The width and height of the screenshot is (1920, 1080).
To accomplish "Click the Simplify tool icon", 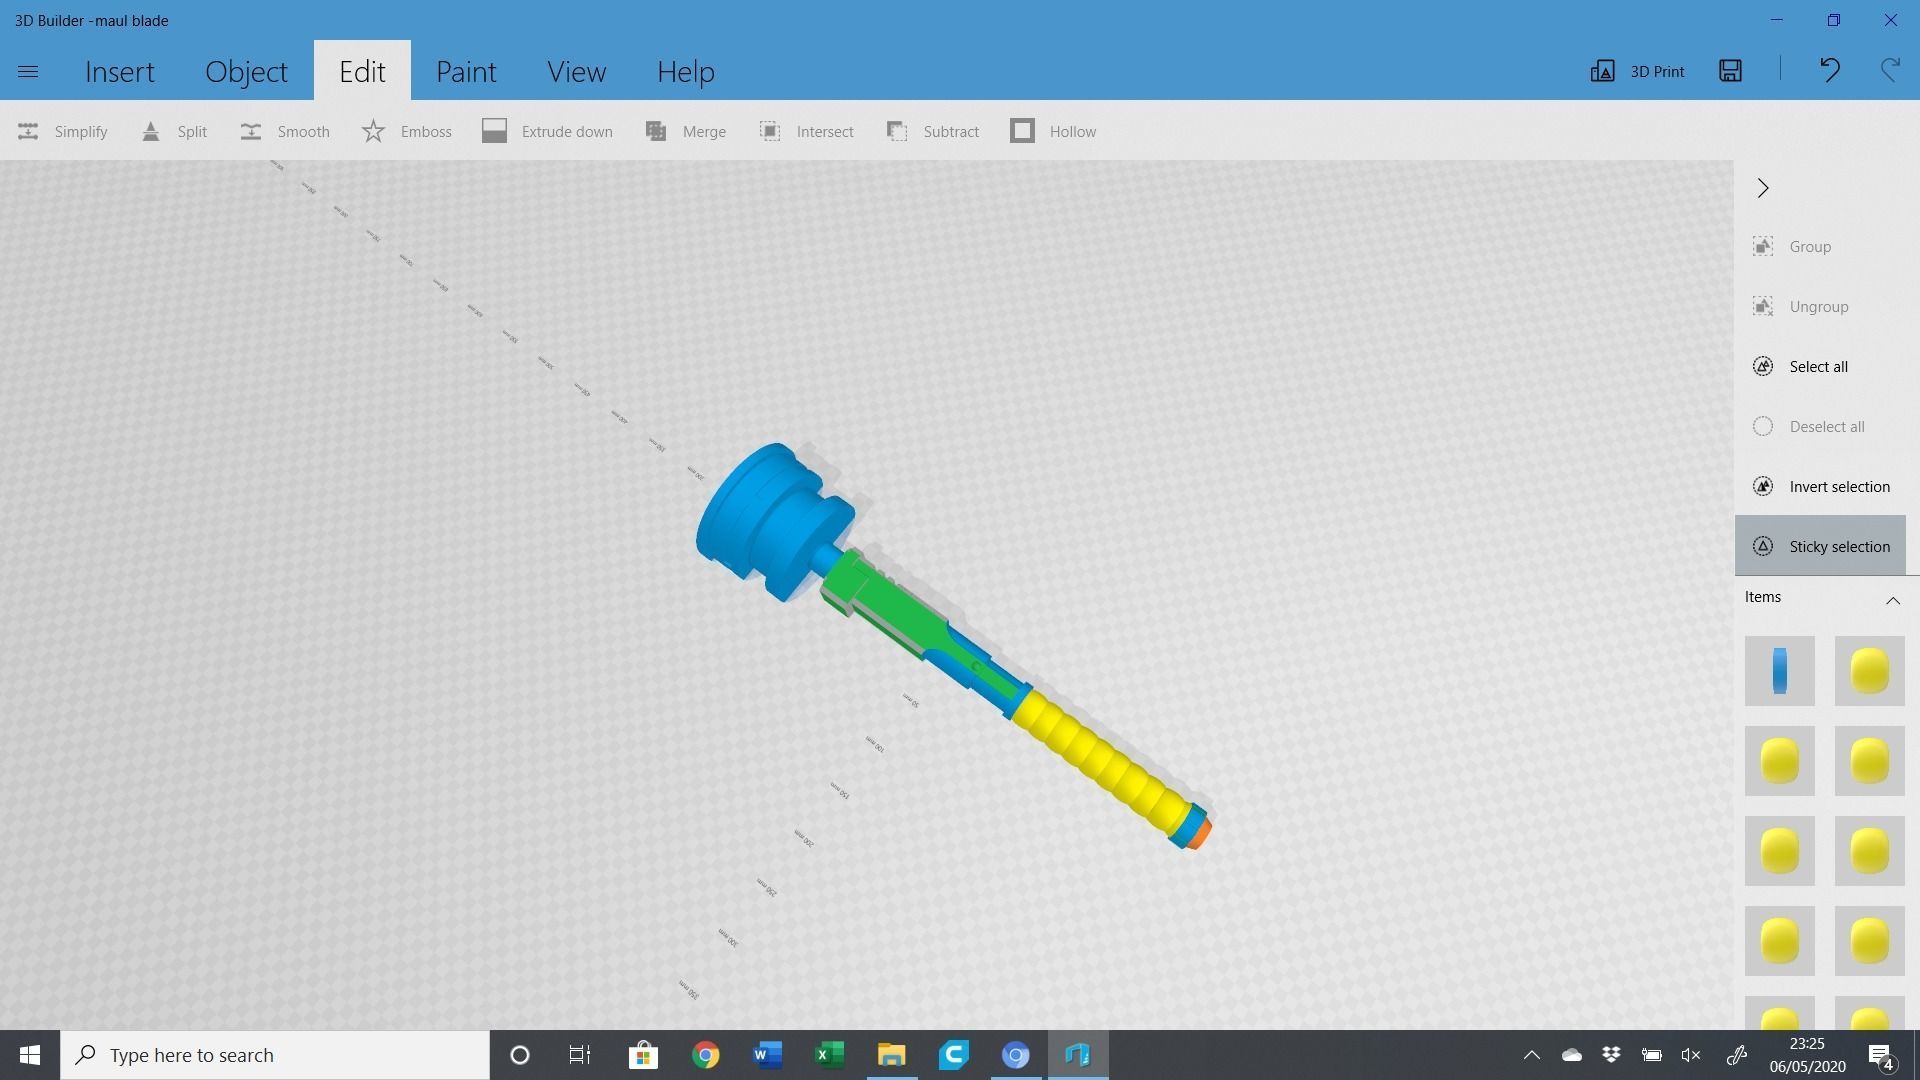I will (28, 131).
